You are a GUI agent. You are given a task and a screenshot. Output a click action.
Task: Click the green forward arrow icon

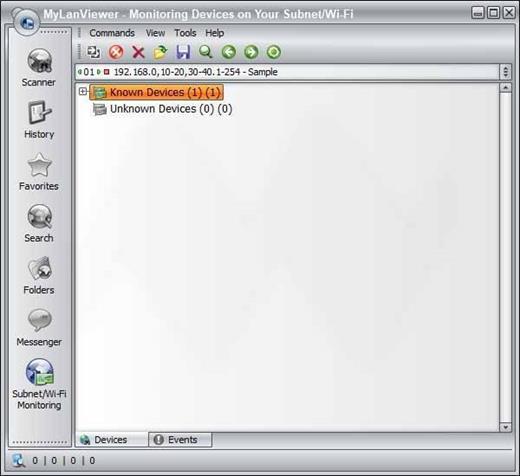tap(251, 52)
